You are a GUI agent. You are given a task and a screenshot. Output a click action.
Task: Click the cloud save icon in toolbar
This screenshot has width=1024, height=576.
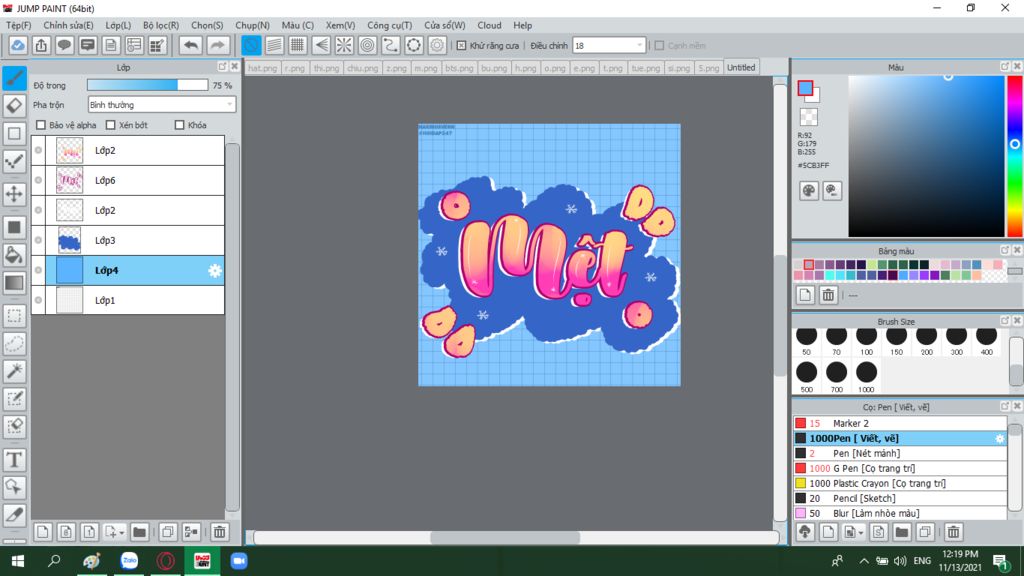tap(18, 45)
